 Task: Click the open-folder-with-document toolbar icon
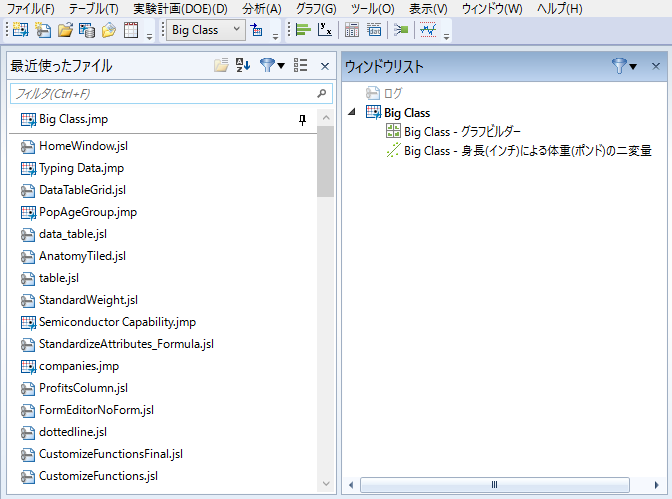click(x=109, y=30)
